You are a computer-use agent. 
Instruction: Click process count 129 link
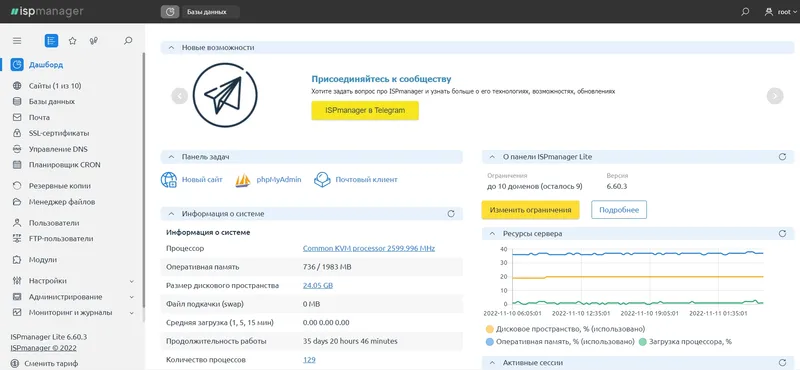click(309, 360)
